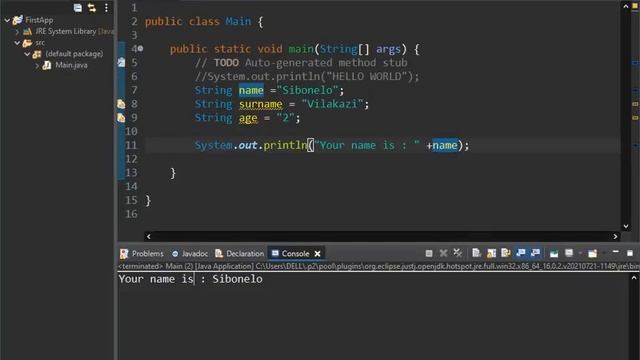The width and height of the screenshot is (640, 360).
Task: Toggle Console Word Wrap
Action: point(506,253)
